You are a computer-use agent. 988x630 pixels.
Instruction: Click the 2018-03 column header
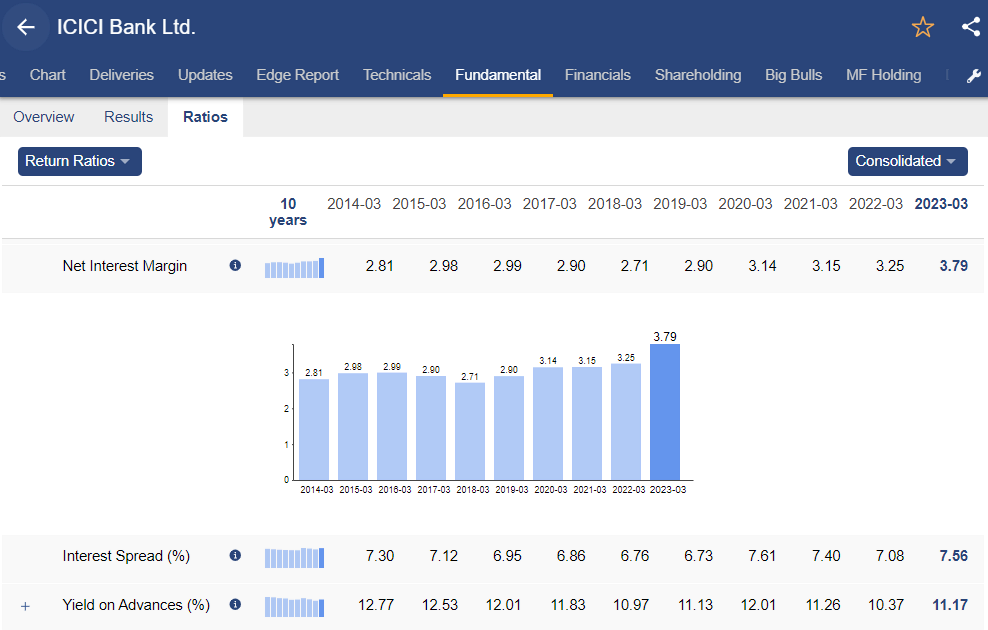pyautogui.click(x=615, y=204)
